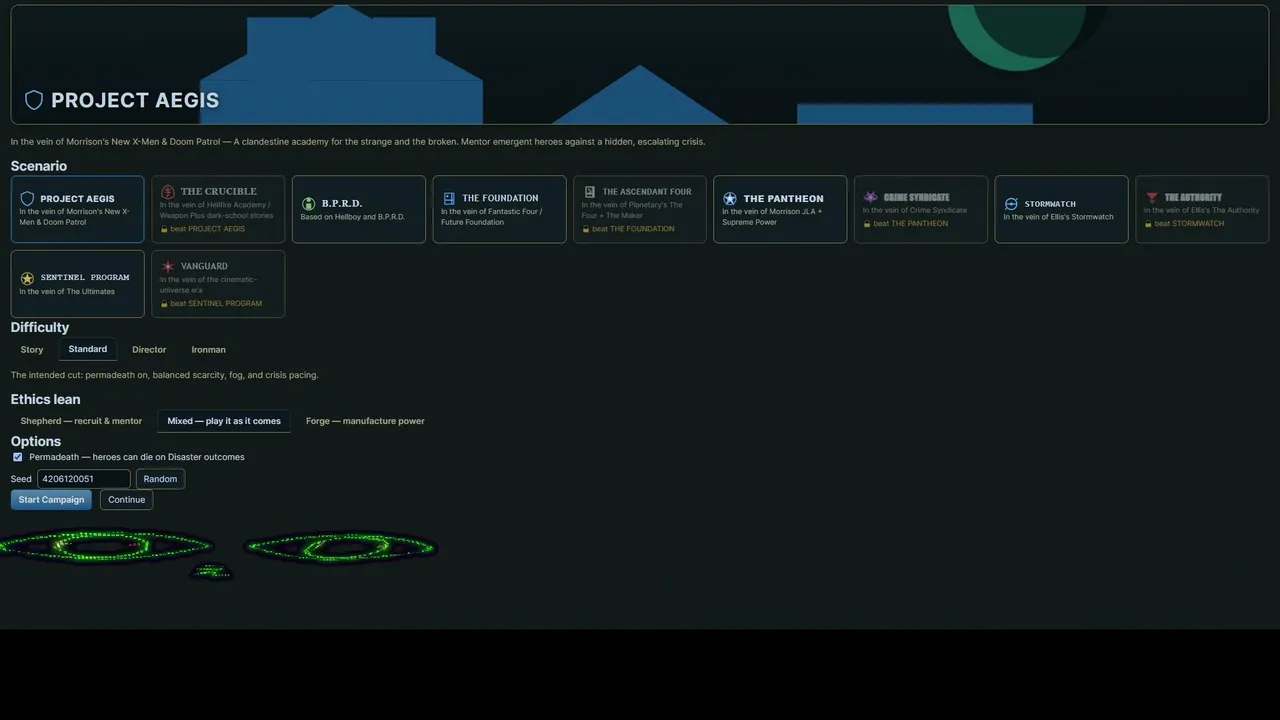Click the 'beat THE FOUNDATION' unlock text
Image resolution: width=1280 pixels, height=720 pixels.
coord(633,229)
